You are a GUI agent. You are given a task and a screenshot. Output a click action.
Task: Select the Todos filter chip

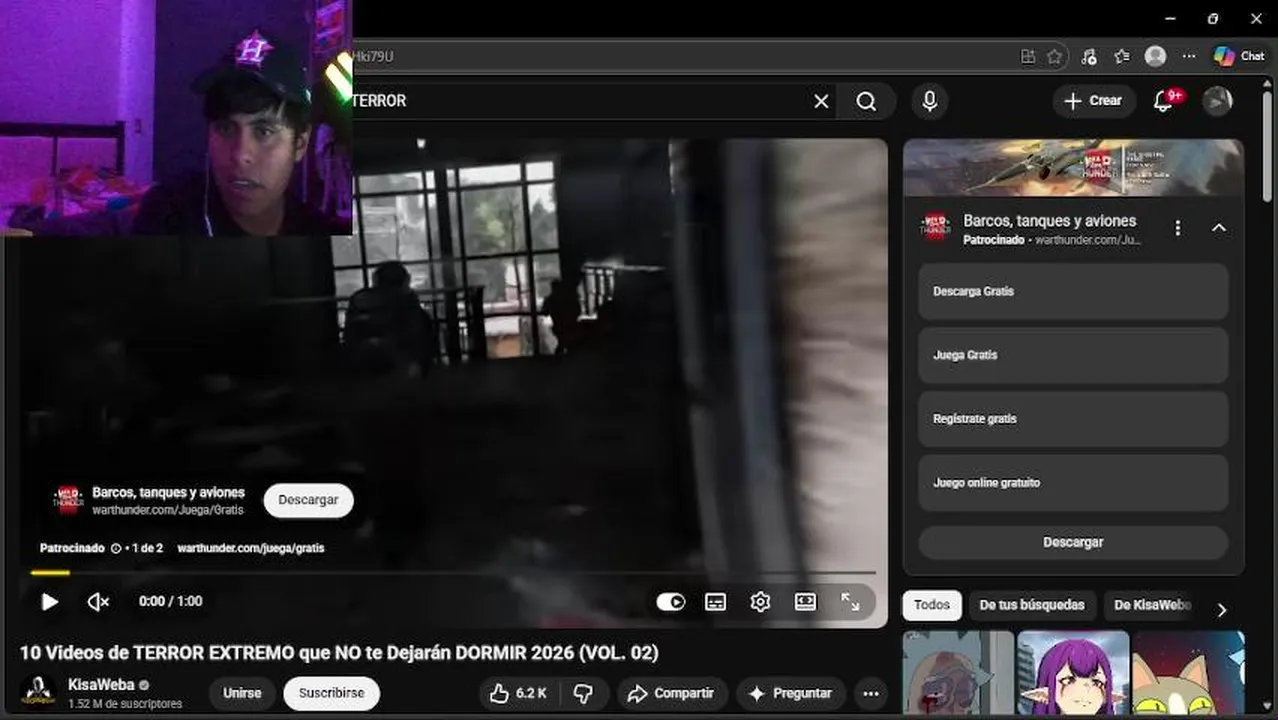pos(932,605)
